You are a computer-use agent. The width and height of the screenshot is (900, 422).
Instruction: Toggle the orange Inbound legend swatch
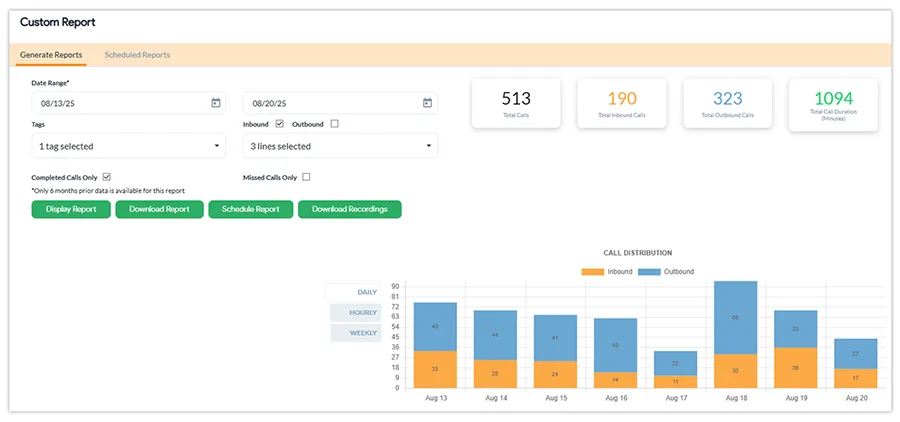coord(592,272)
